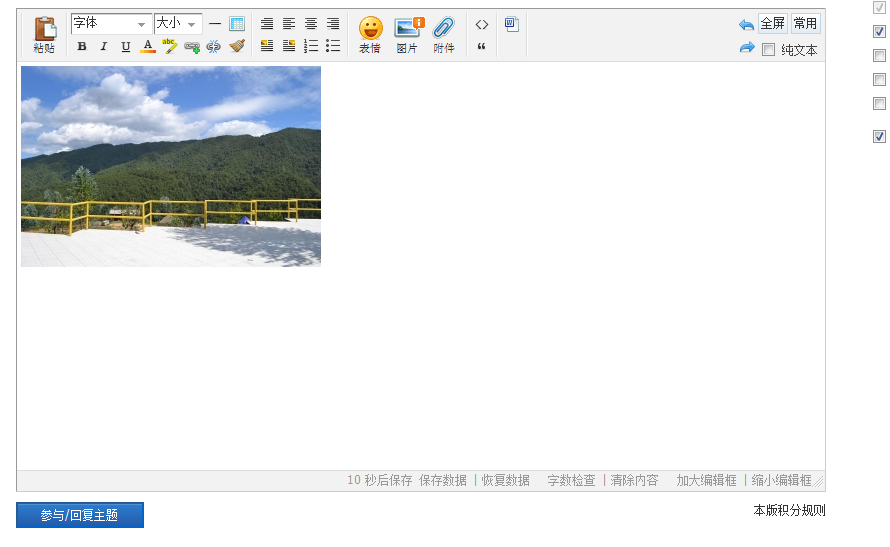The width and height of the screenshot is (890, 547).
Task: Switch to 全屏 fullscreen mode
Action: pos(773,24)
